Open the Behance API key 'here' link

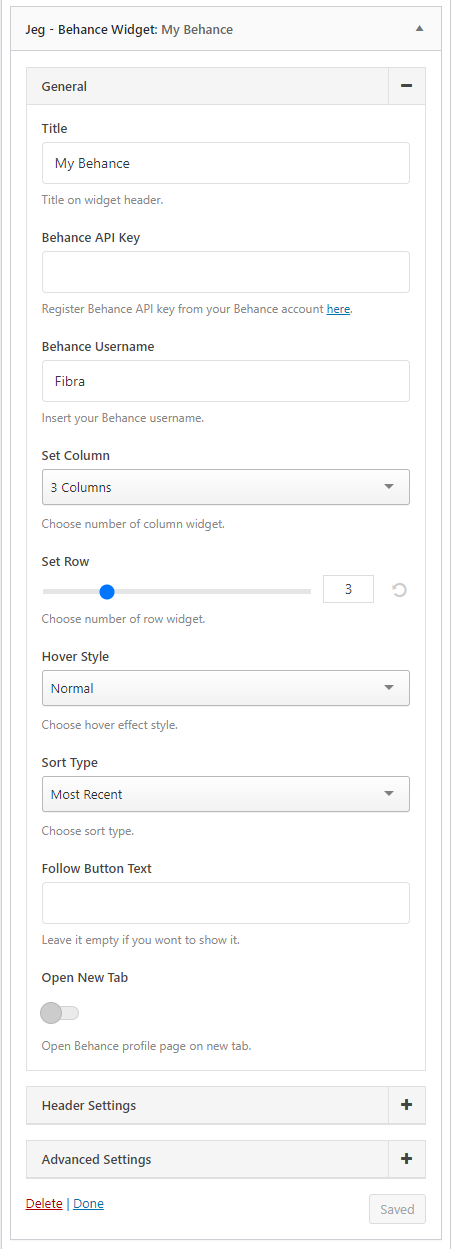(x=338, y=309)
